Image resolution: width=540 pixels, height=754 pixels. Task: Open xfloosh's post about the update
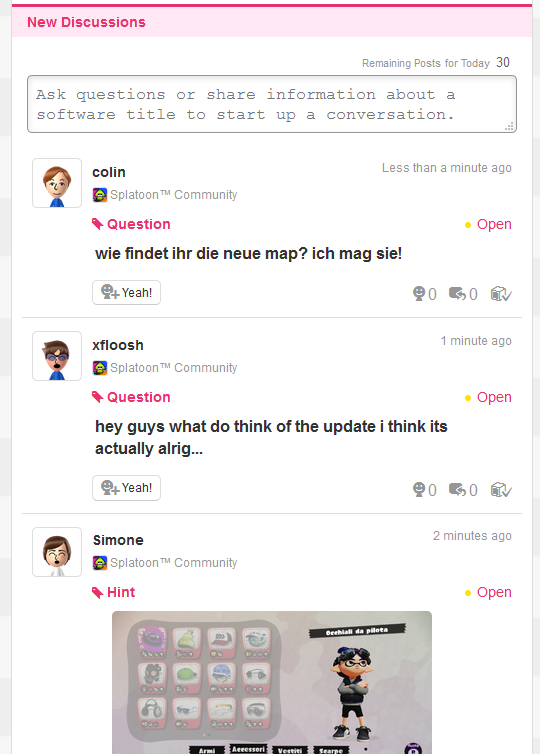pyautogui.click(x=271, y=437)
